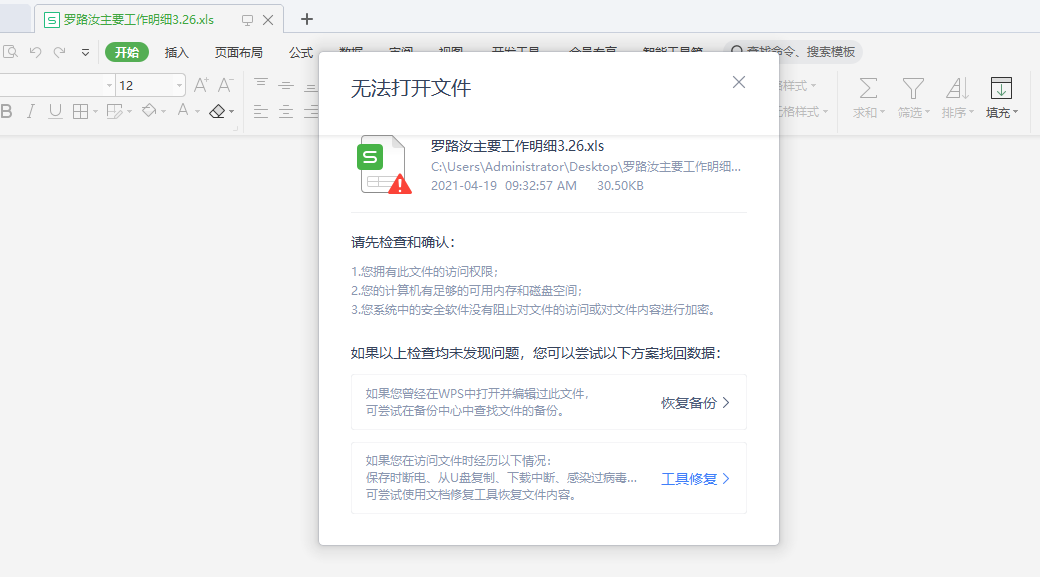Screen dimensions: 1040x577
Task: Click the undo arrow icon
Action: [x=35, y=52]
